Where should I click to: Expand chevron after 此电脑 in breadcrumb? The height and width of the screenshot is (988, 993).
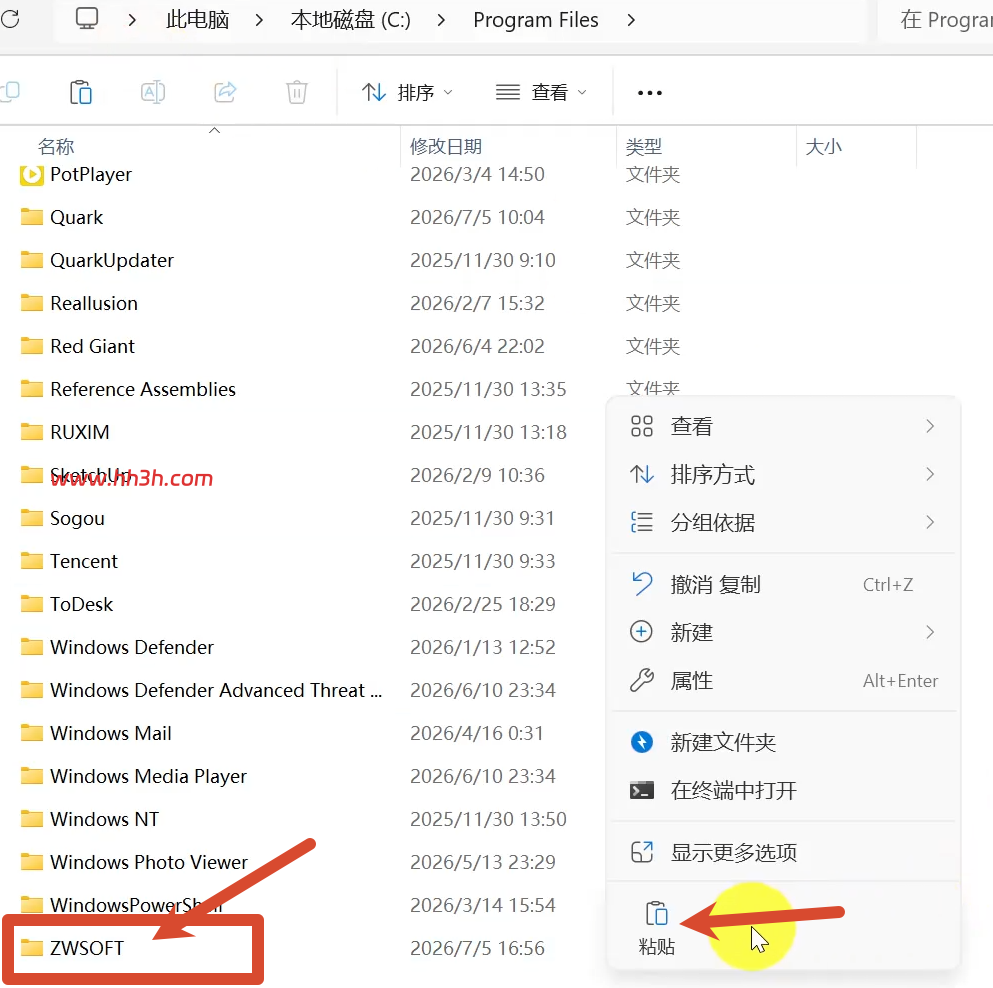tap(259, 20)
